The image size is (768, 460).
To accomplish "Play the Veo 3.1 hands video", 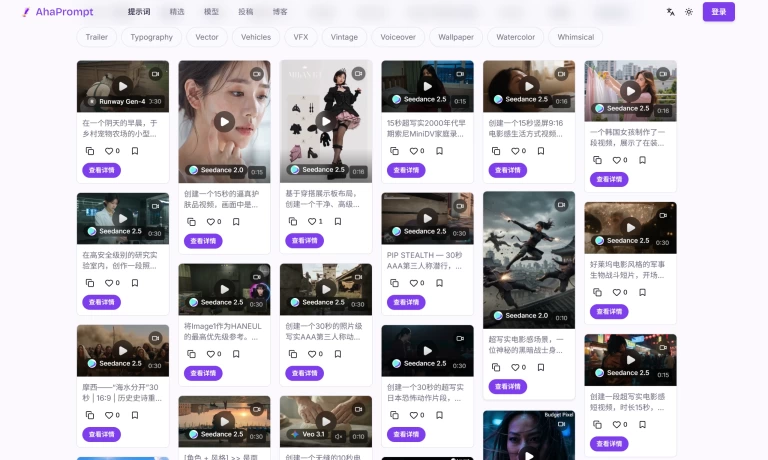I will point(326,421).
